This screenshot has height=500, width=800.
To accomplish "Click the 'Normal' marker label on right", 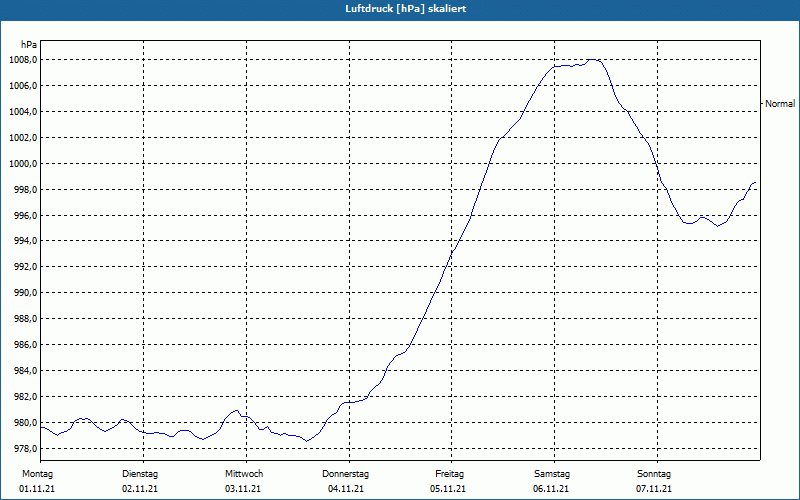I will point(780,104).
